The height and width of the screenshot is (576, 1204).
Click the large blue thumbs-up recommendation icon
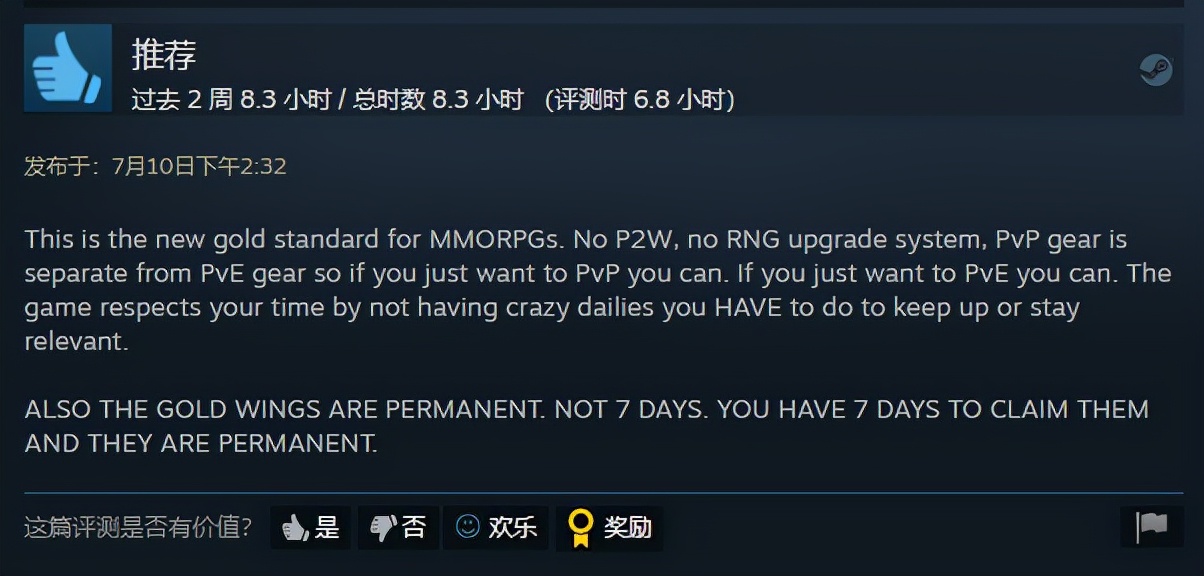(68, 67)
